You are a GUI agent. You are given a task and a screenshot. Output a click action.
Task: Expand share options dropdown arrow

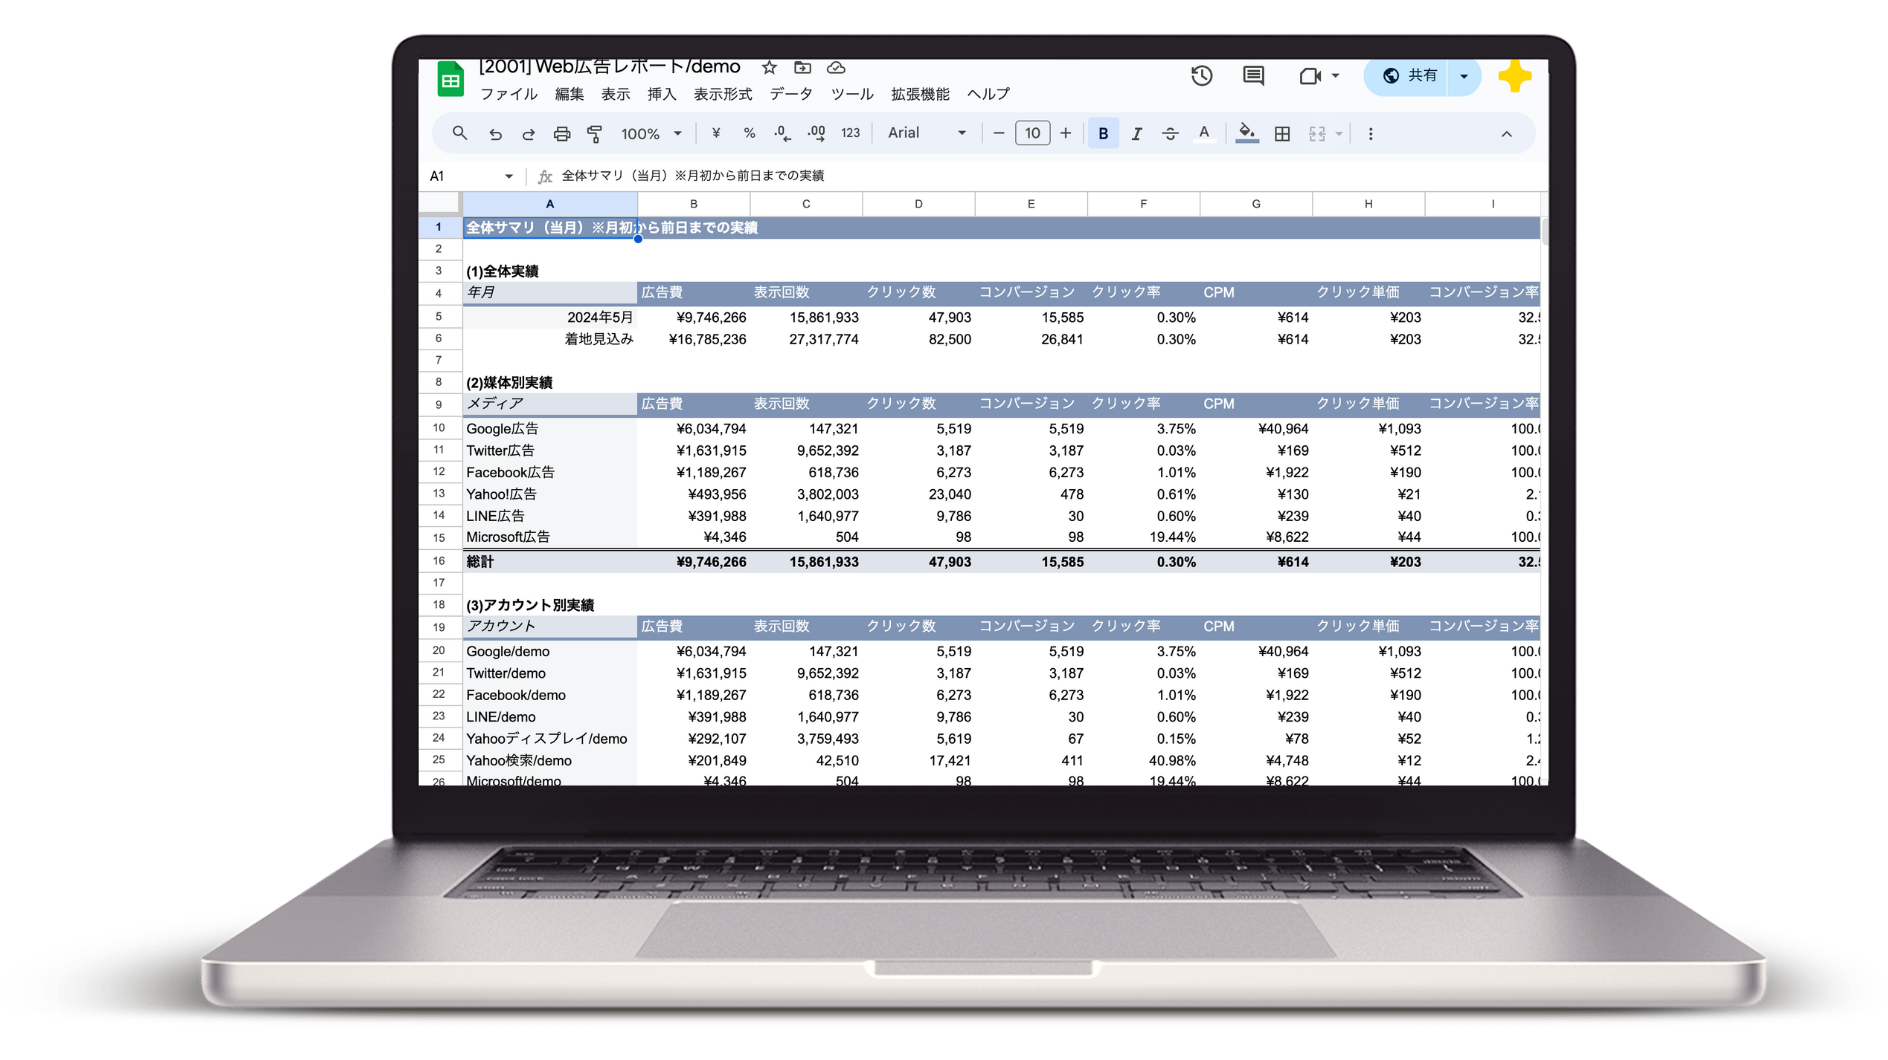click(x=1464, y=76)
